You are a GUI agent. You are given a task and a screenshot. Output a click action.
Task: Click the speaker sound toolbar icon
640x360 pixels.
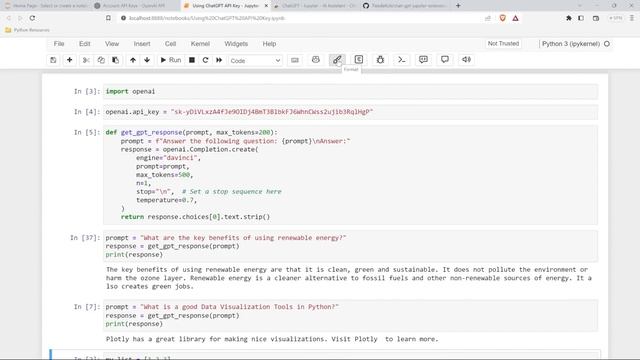pyautogui.click(x=466, y=60)
